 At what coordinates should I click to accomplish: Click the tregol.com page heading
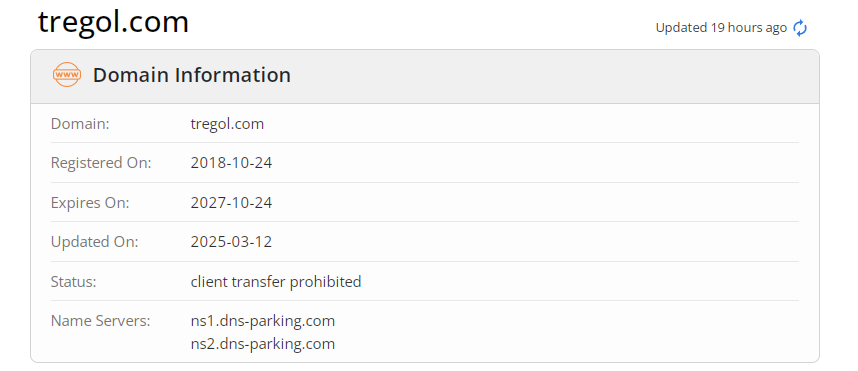[x=113, y=22]
